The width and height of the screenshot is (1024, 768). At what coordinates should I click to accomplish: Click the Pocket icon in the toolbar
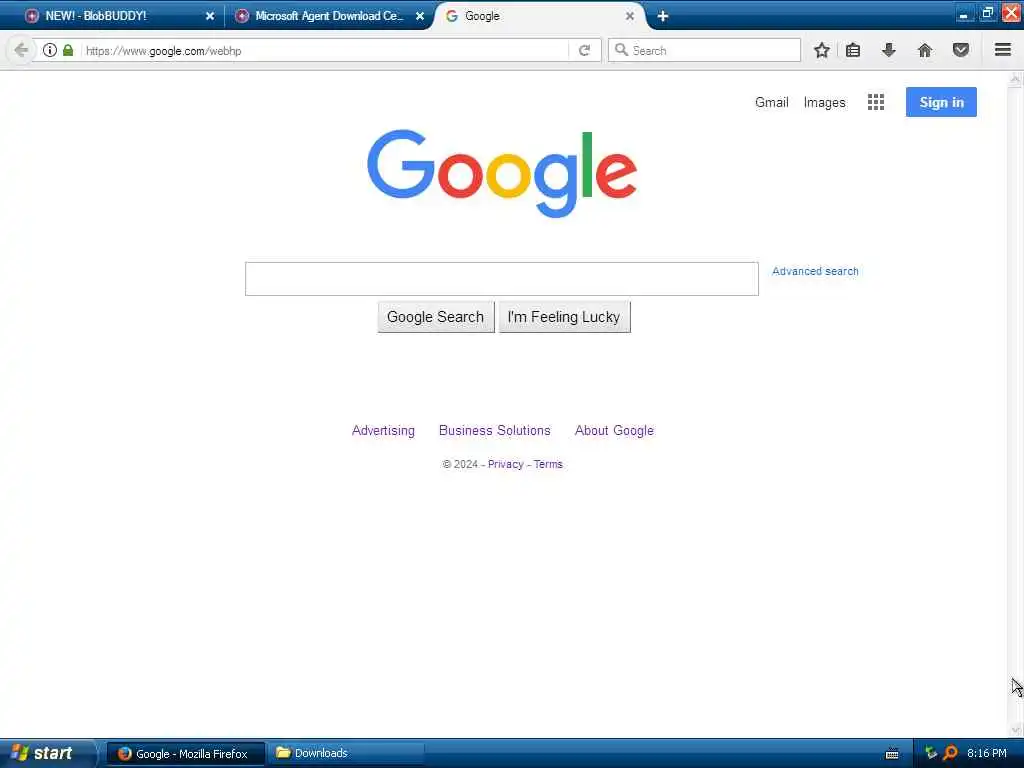(x=961, y=50)
